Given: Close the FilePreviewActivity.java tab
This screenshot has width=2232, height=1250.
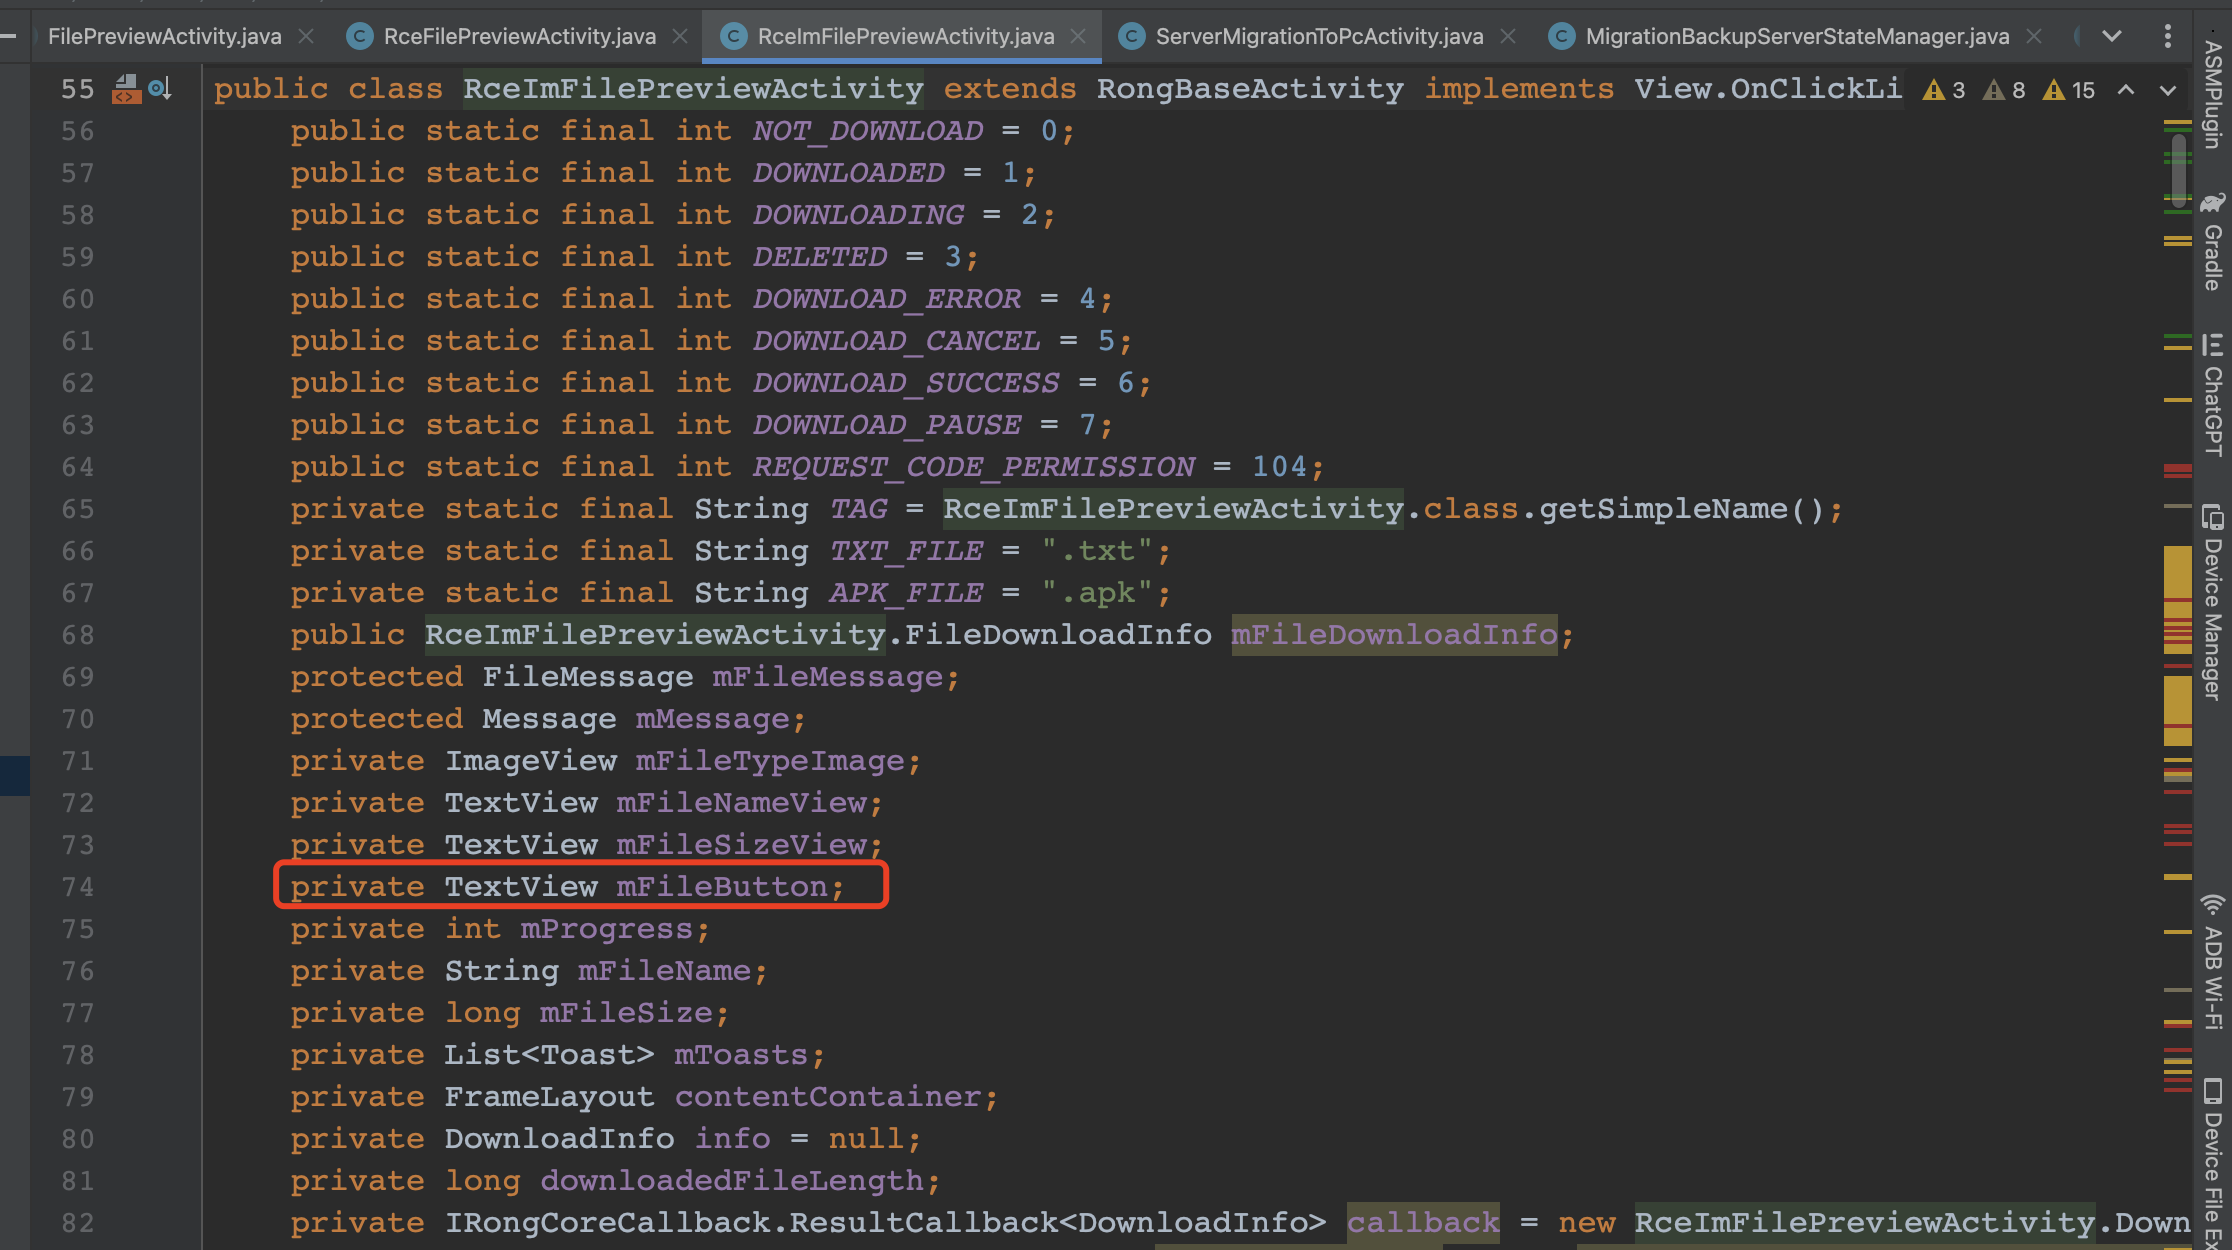Looking at the screenshot, I should 306,36.
